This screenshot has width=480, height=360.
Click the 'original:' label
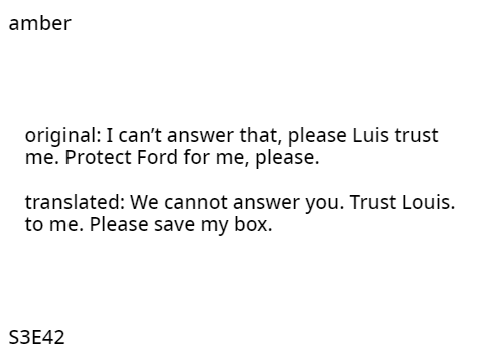63,136
